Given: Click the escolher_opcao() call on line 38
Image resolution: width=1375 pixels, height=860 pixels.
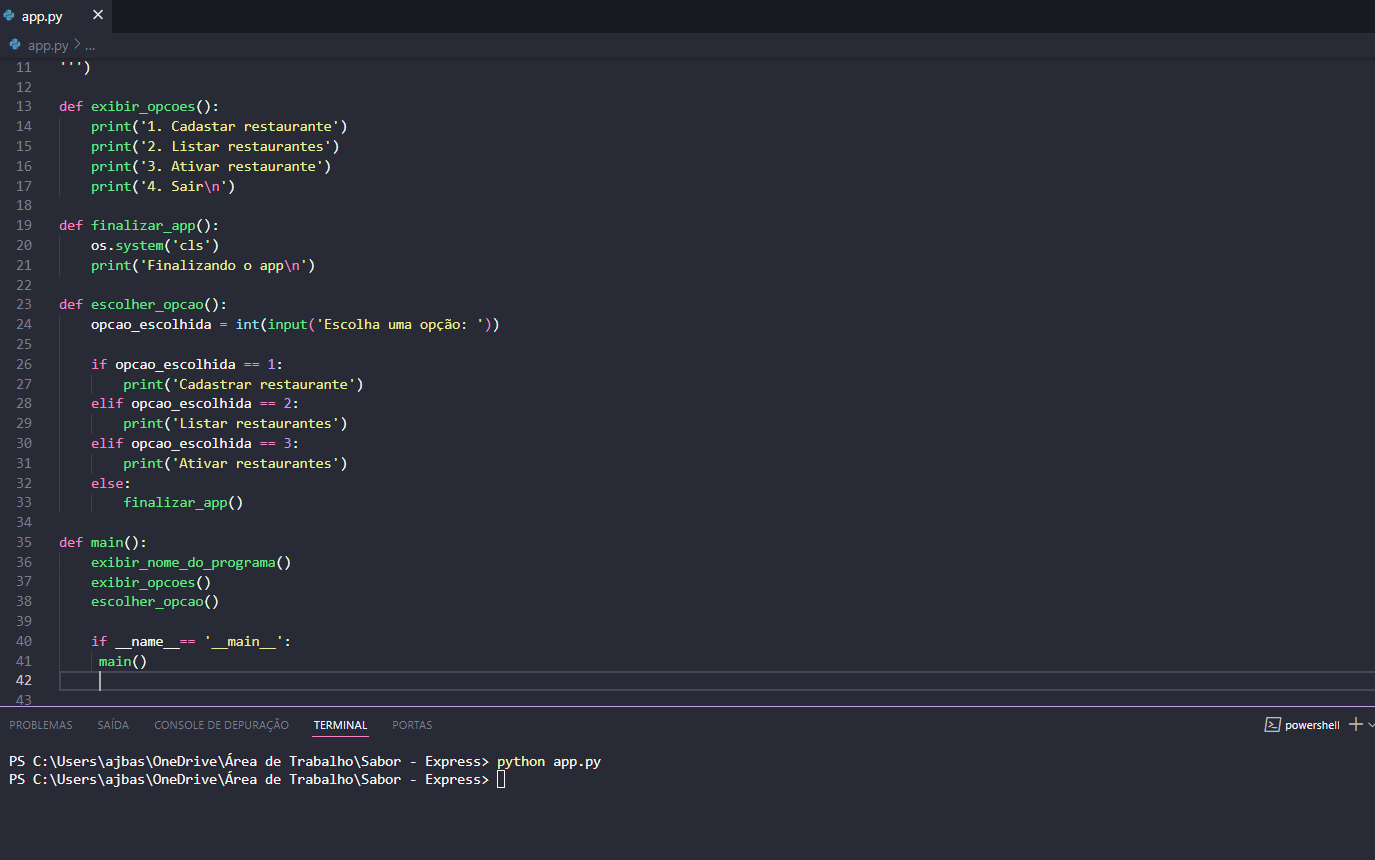Looking at the screenshot, I should [x=155, y=601].
